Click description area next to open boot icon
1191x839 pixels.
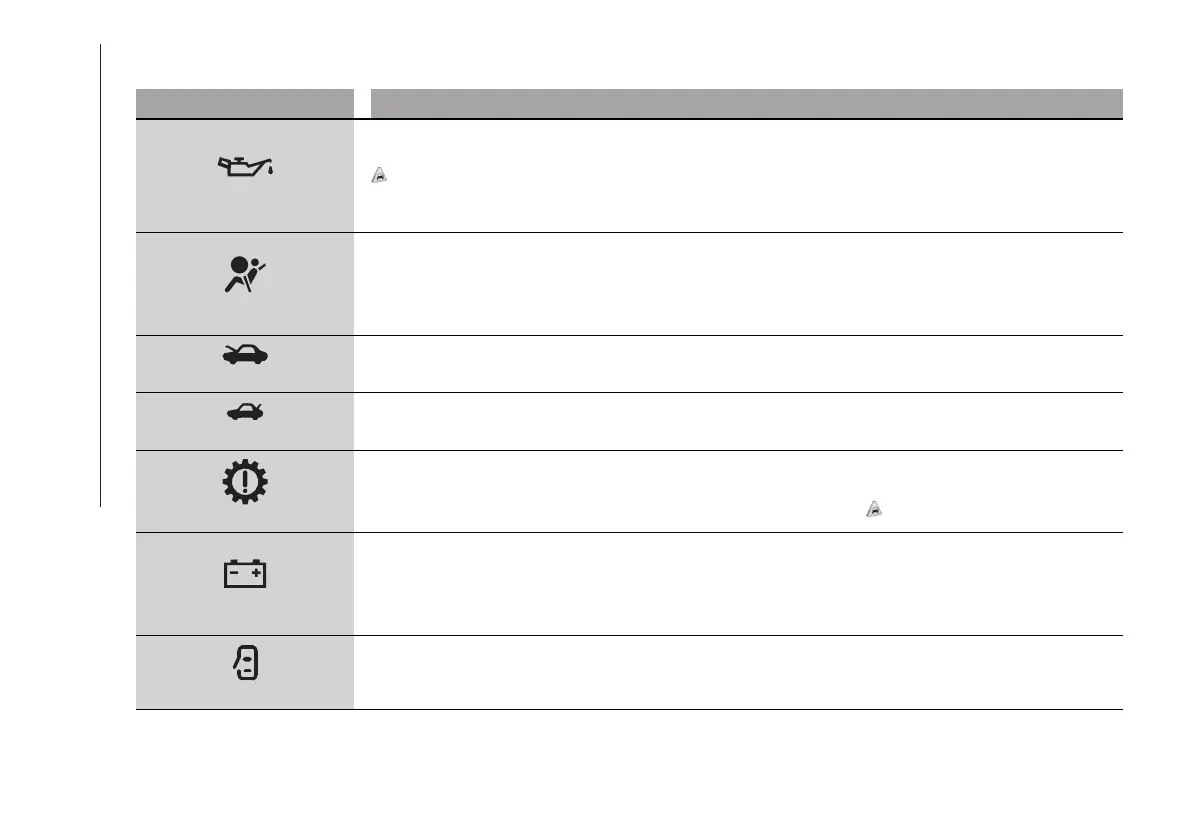pyautogui.click(x=740, y=421)
